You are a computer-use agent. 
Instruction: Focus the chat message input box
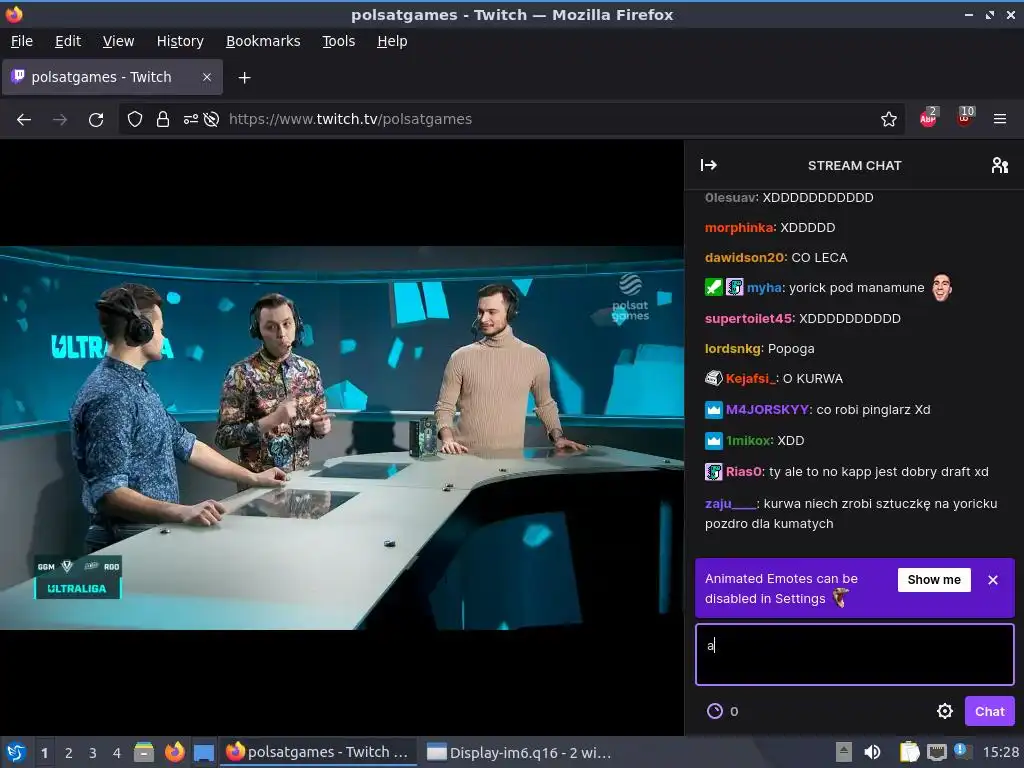click(x=854, y=654)
